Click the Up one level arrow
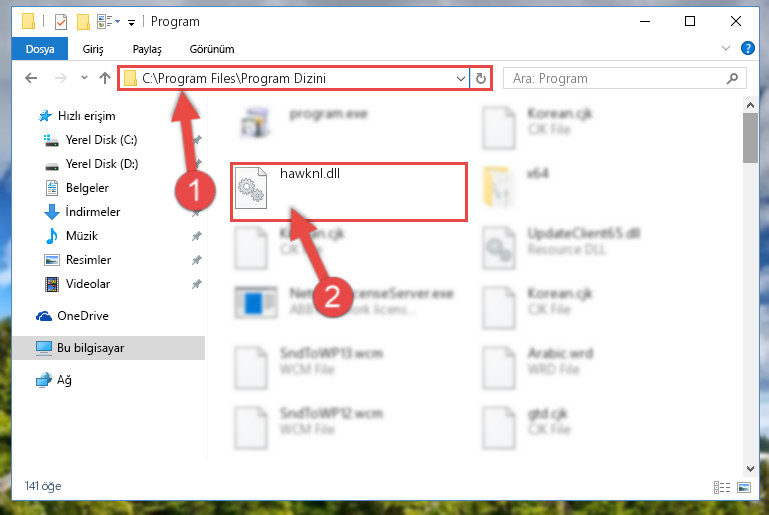Viewport: 769px width, 515px height. click(104, 78)
